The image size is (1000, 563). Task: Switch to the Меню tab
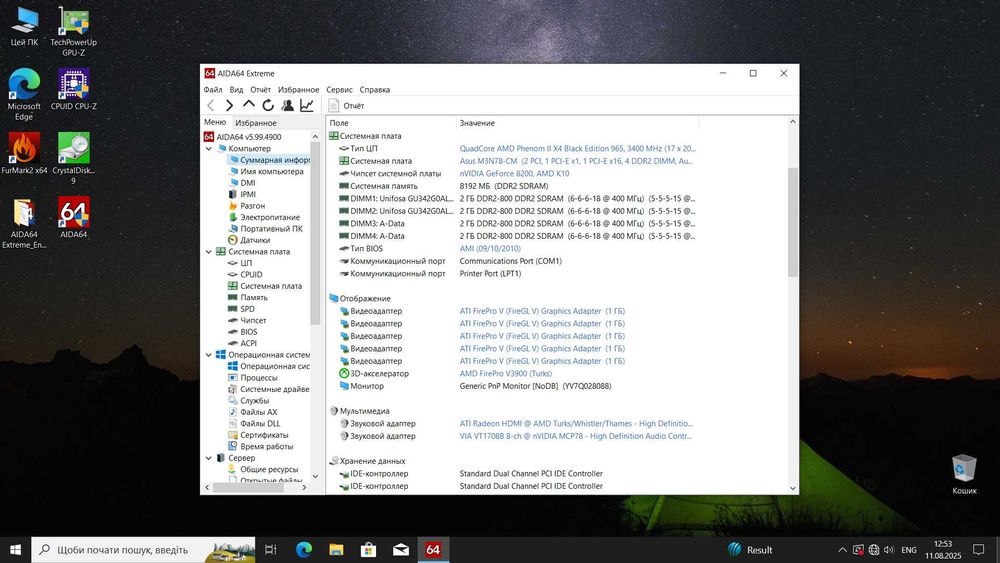215,122
